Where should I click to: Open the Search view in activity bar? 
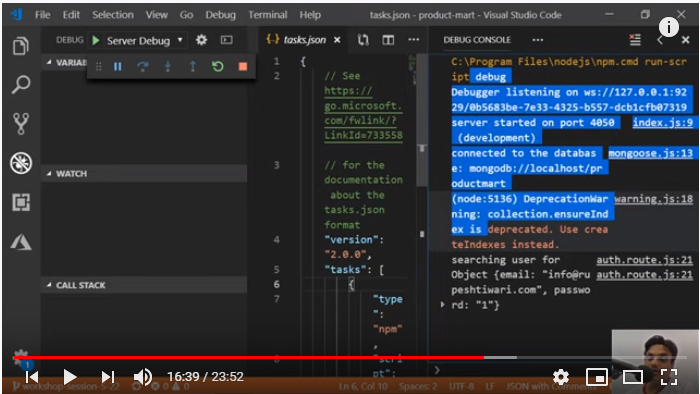(21, 84)
